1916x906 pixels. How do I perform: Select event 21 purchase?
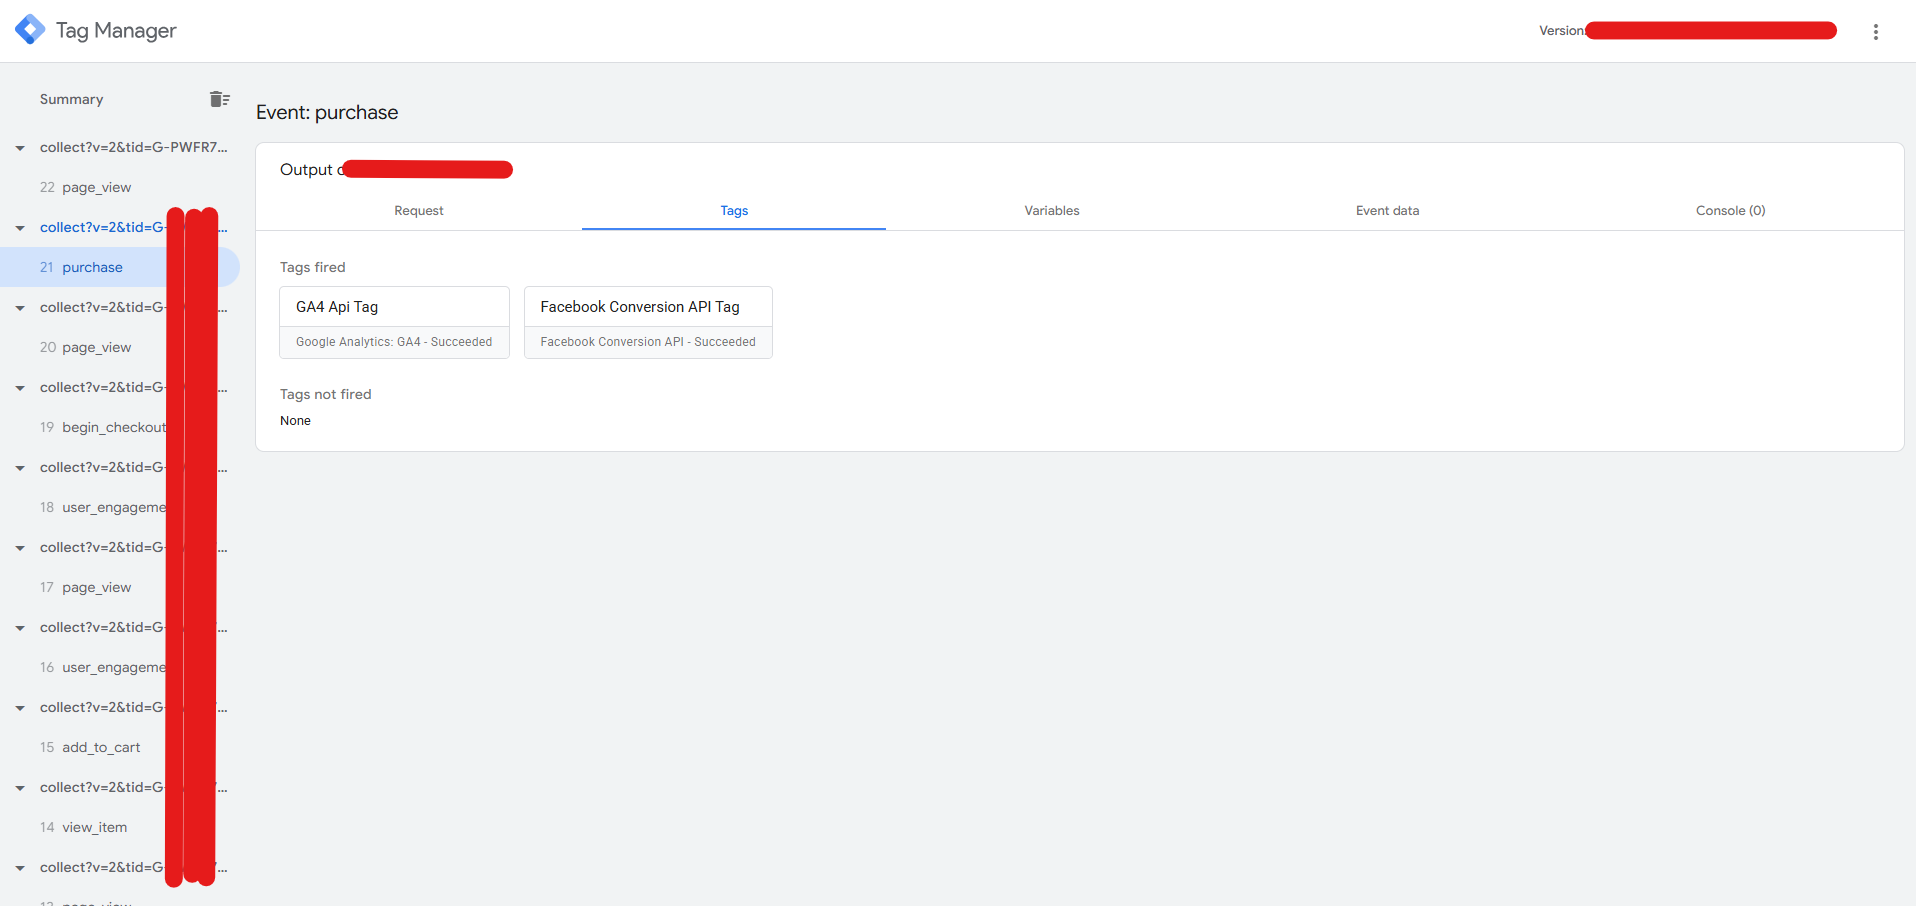pos(120,267)
